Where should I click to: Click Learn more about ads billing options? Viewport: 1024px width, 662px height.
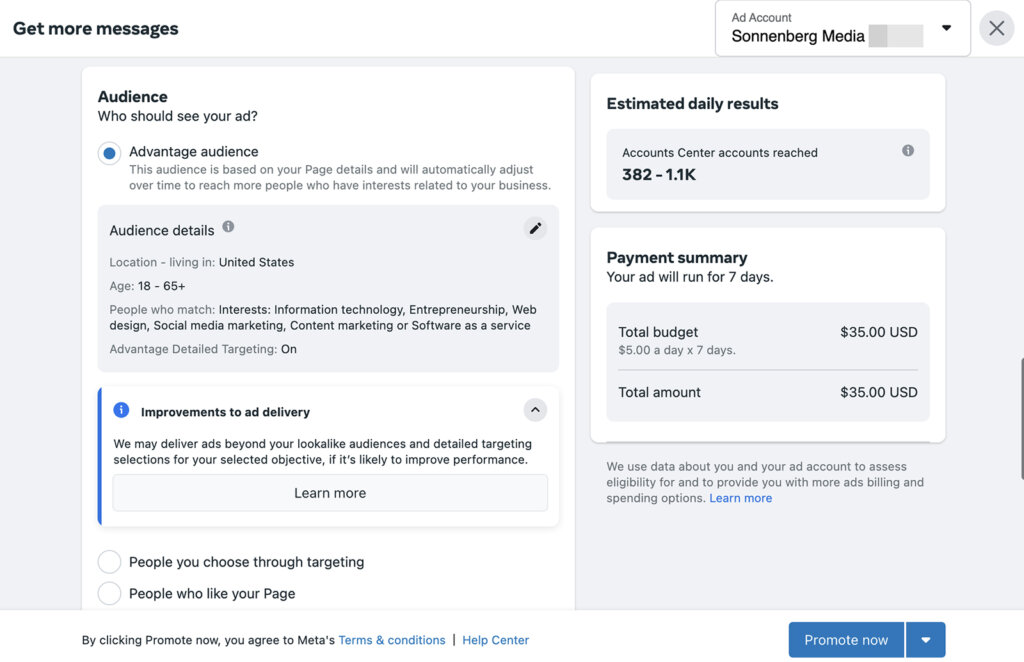click(x=740, y=498)
